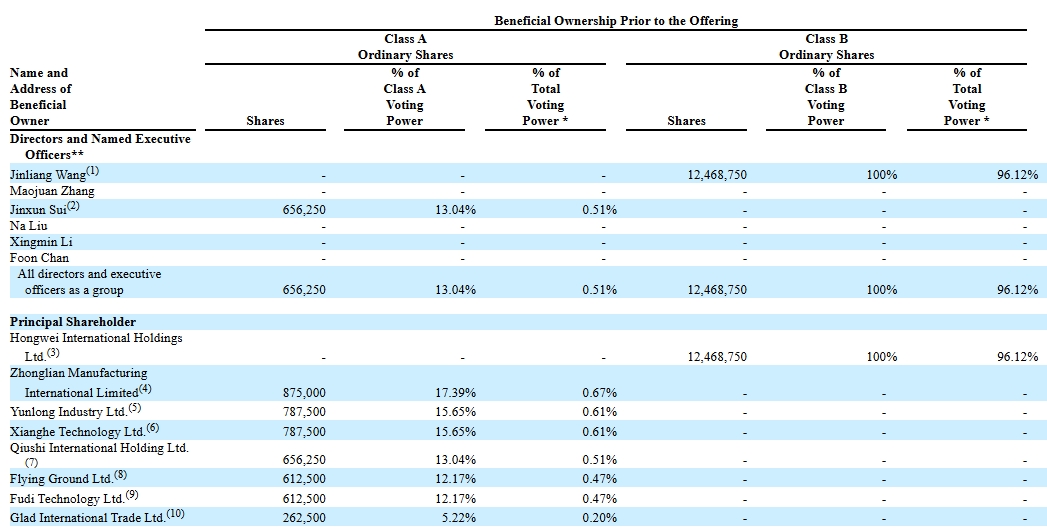Click the Beneficial Ownership Prior to the Offering heading
The image size is (1047, 532).
point(615,21)
